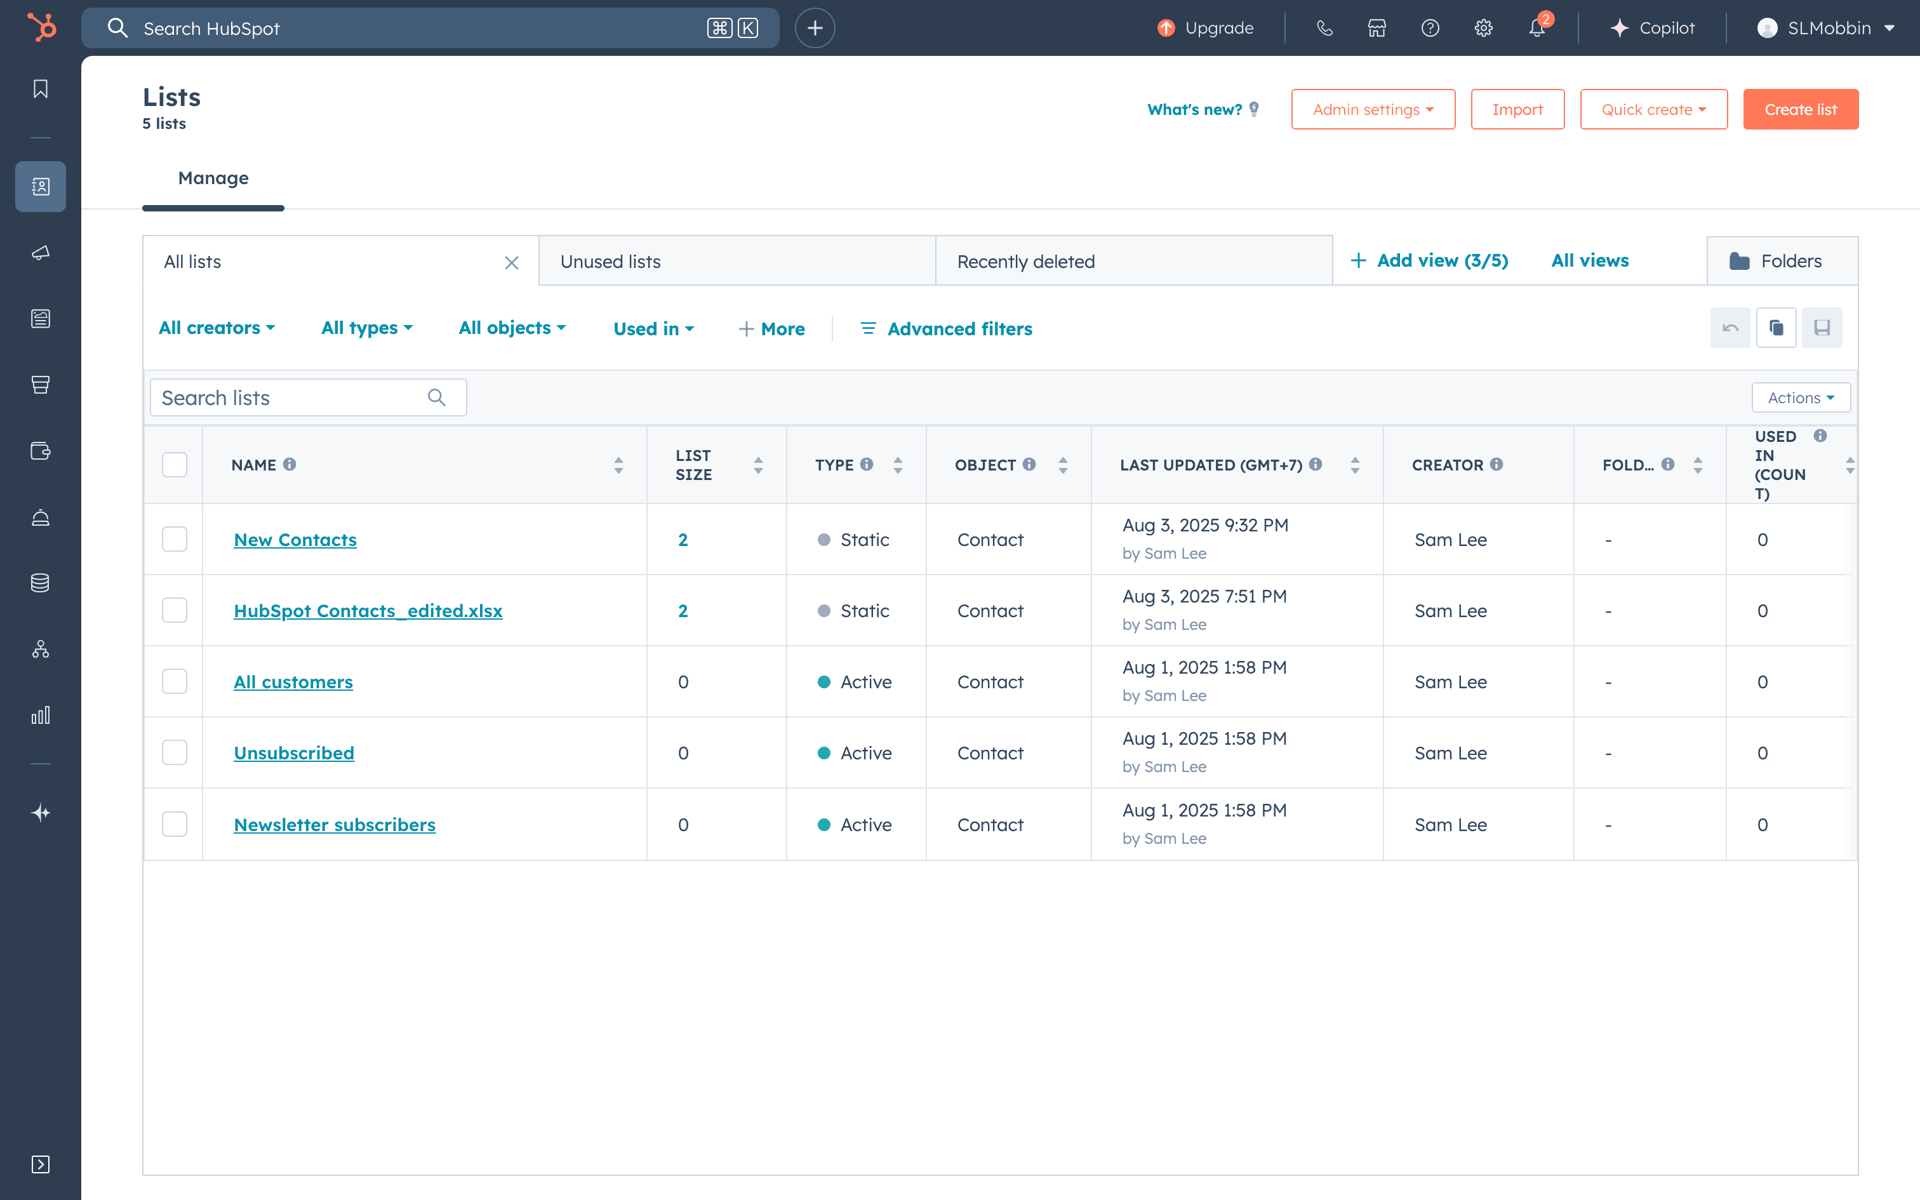The width and height of the screenshot is (1920, 1200).
Task: Open the CRM contacts sidebar icon
Action: click(41, 186)
